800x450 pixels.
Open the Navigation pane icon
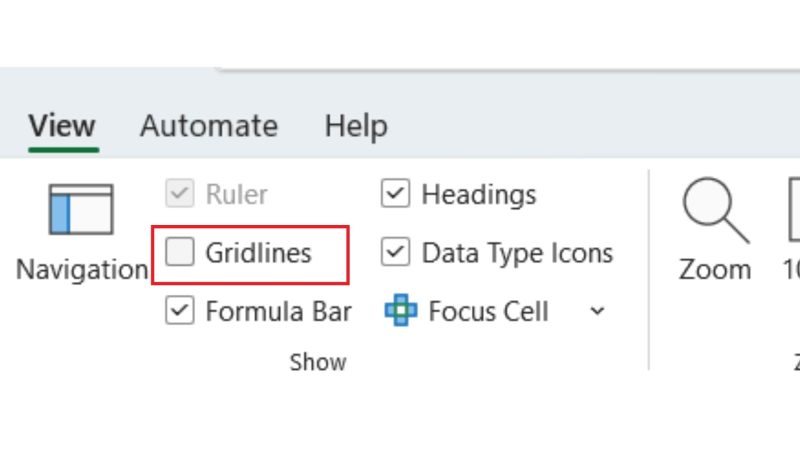(x=81, y=210)
